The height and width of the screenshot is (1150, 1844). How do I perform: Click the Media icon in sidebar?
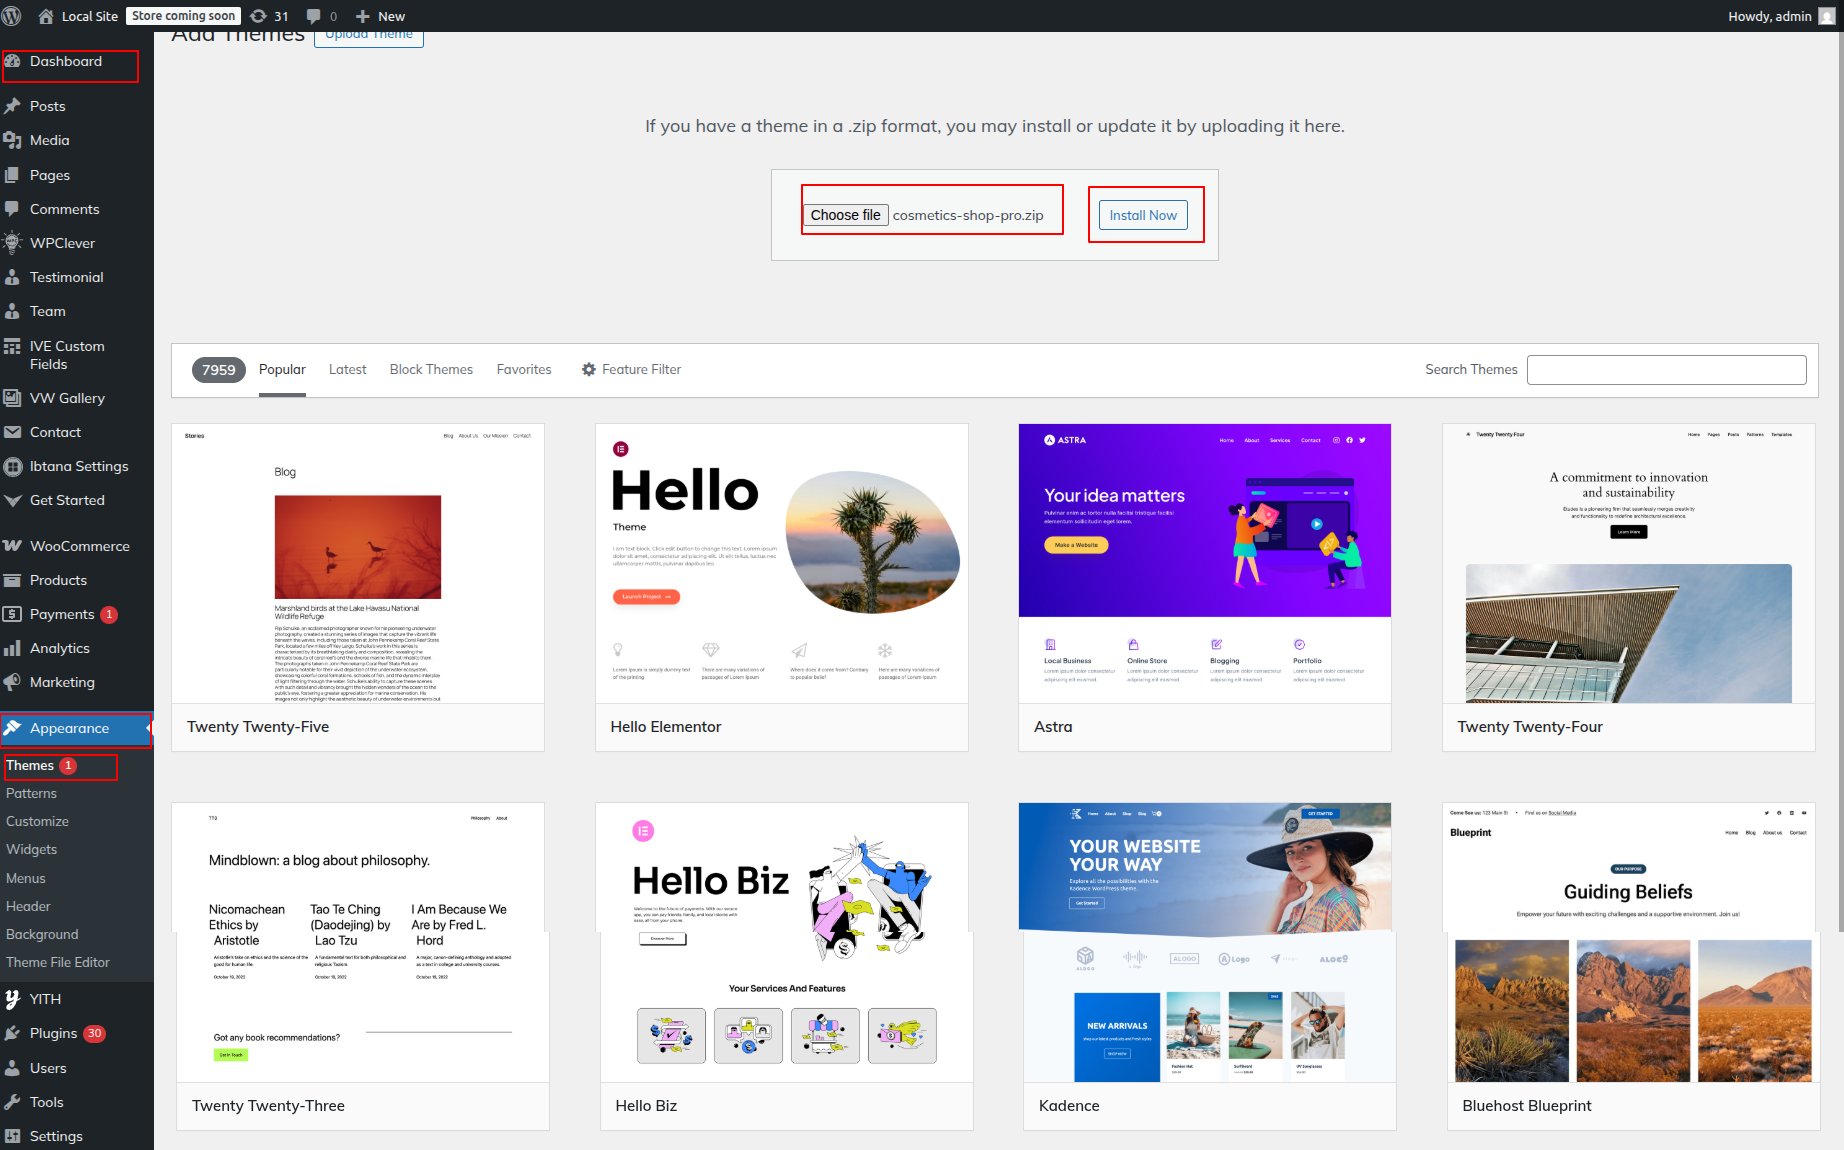coord(13,140)
